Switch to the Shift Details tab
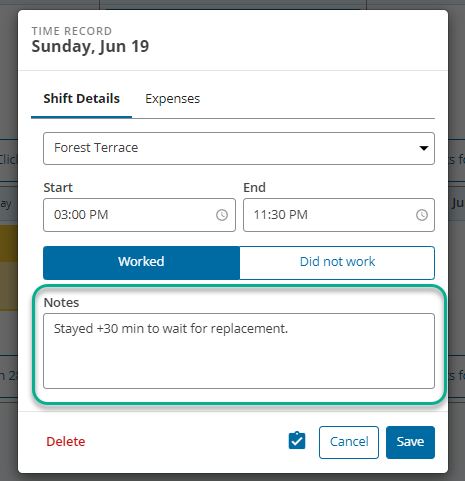 coord(81,99)
